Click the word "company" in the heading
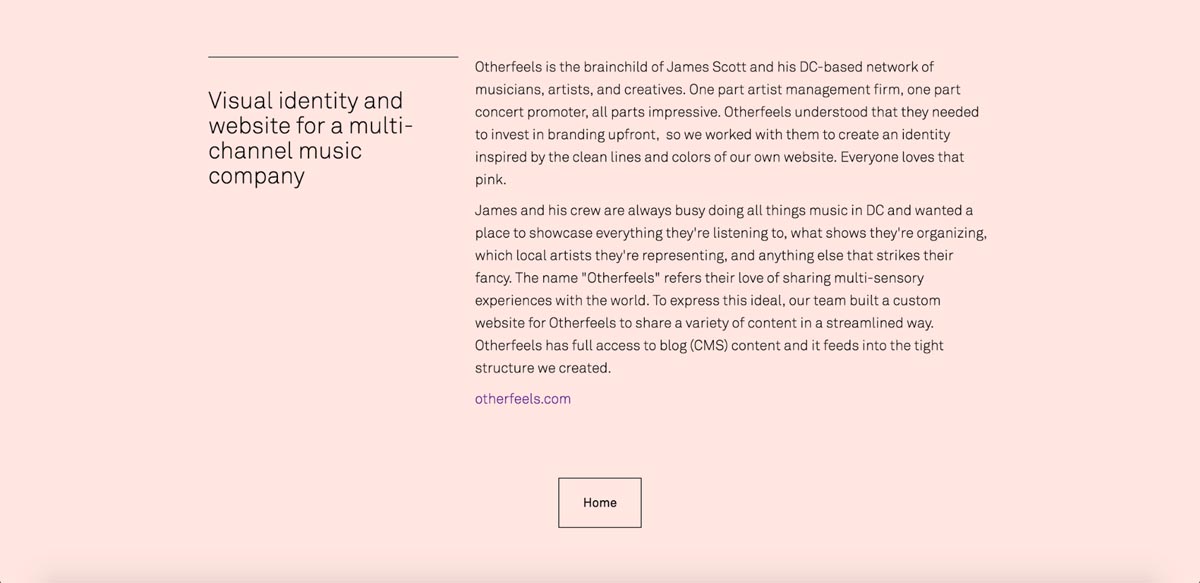 257,176
